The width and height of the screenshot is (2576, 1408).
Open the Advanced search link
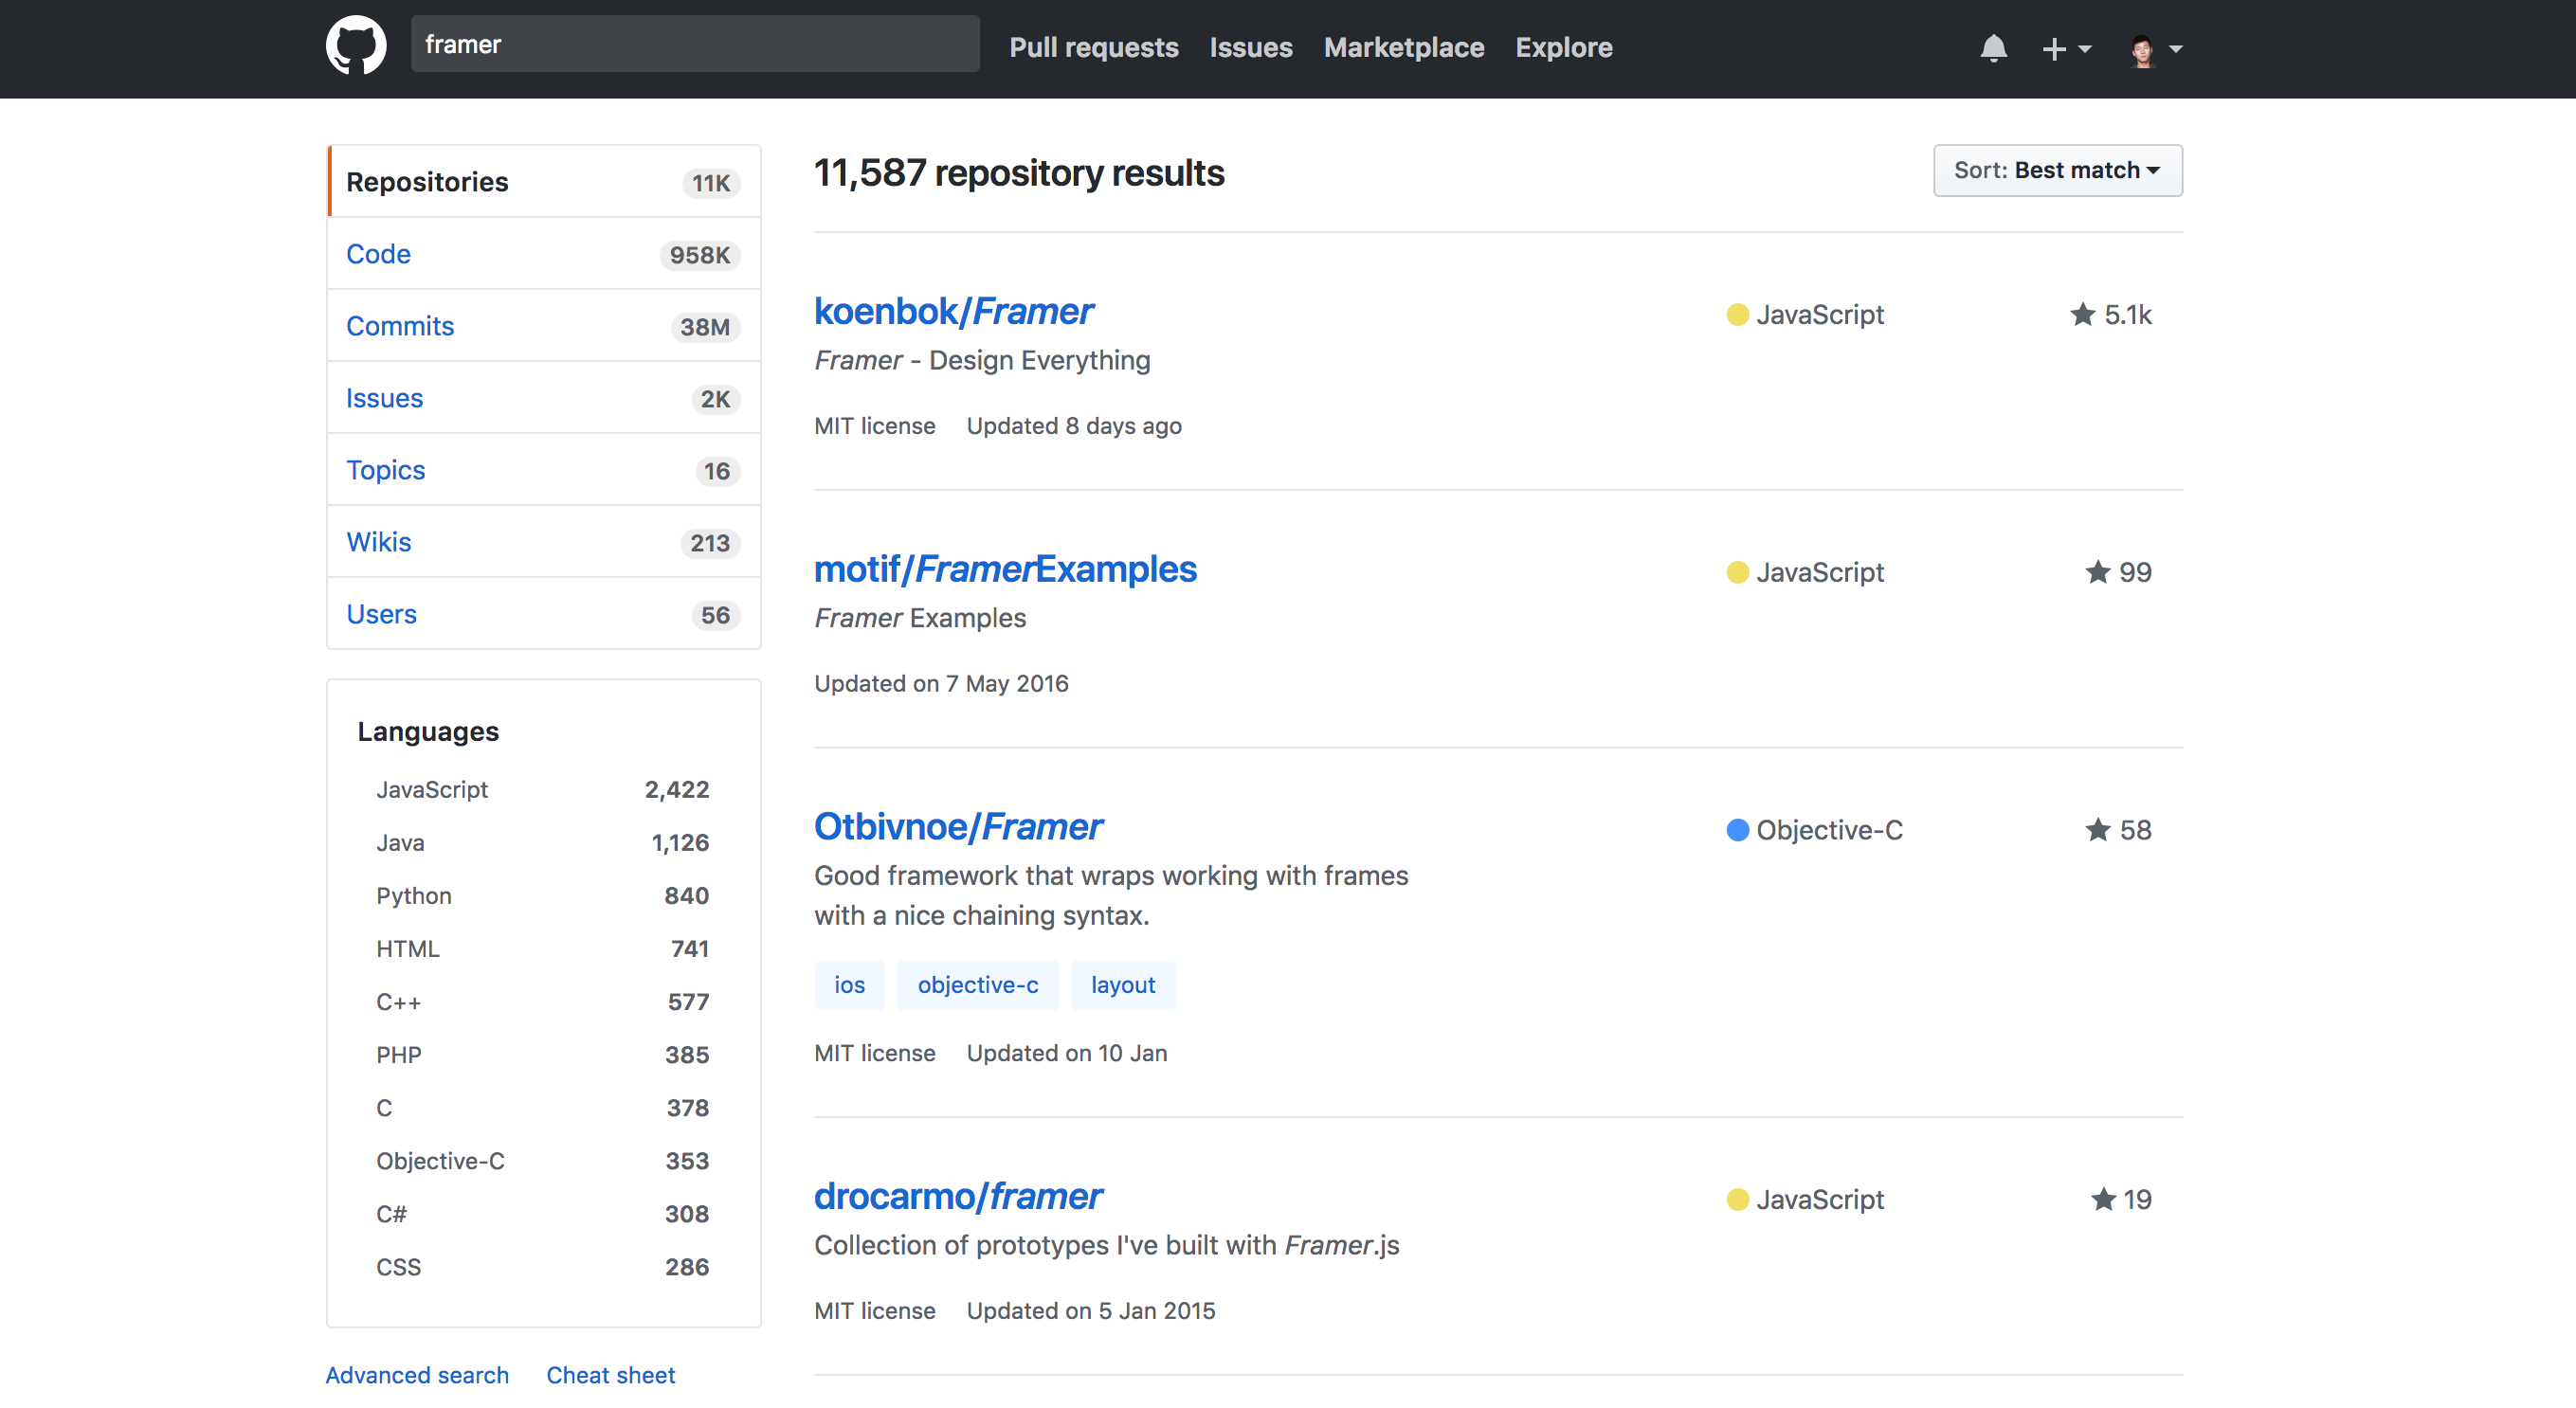pyautogui.click(x=416, y=1375)
